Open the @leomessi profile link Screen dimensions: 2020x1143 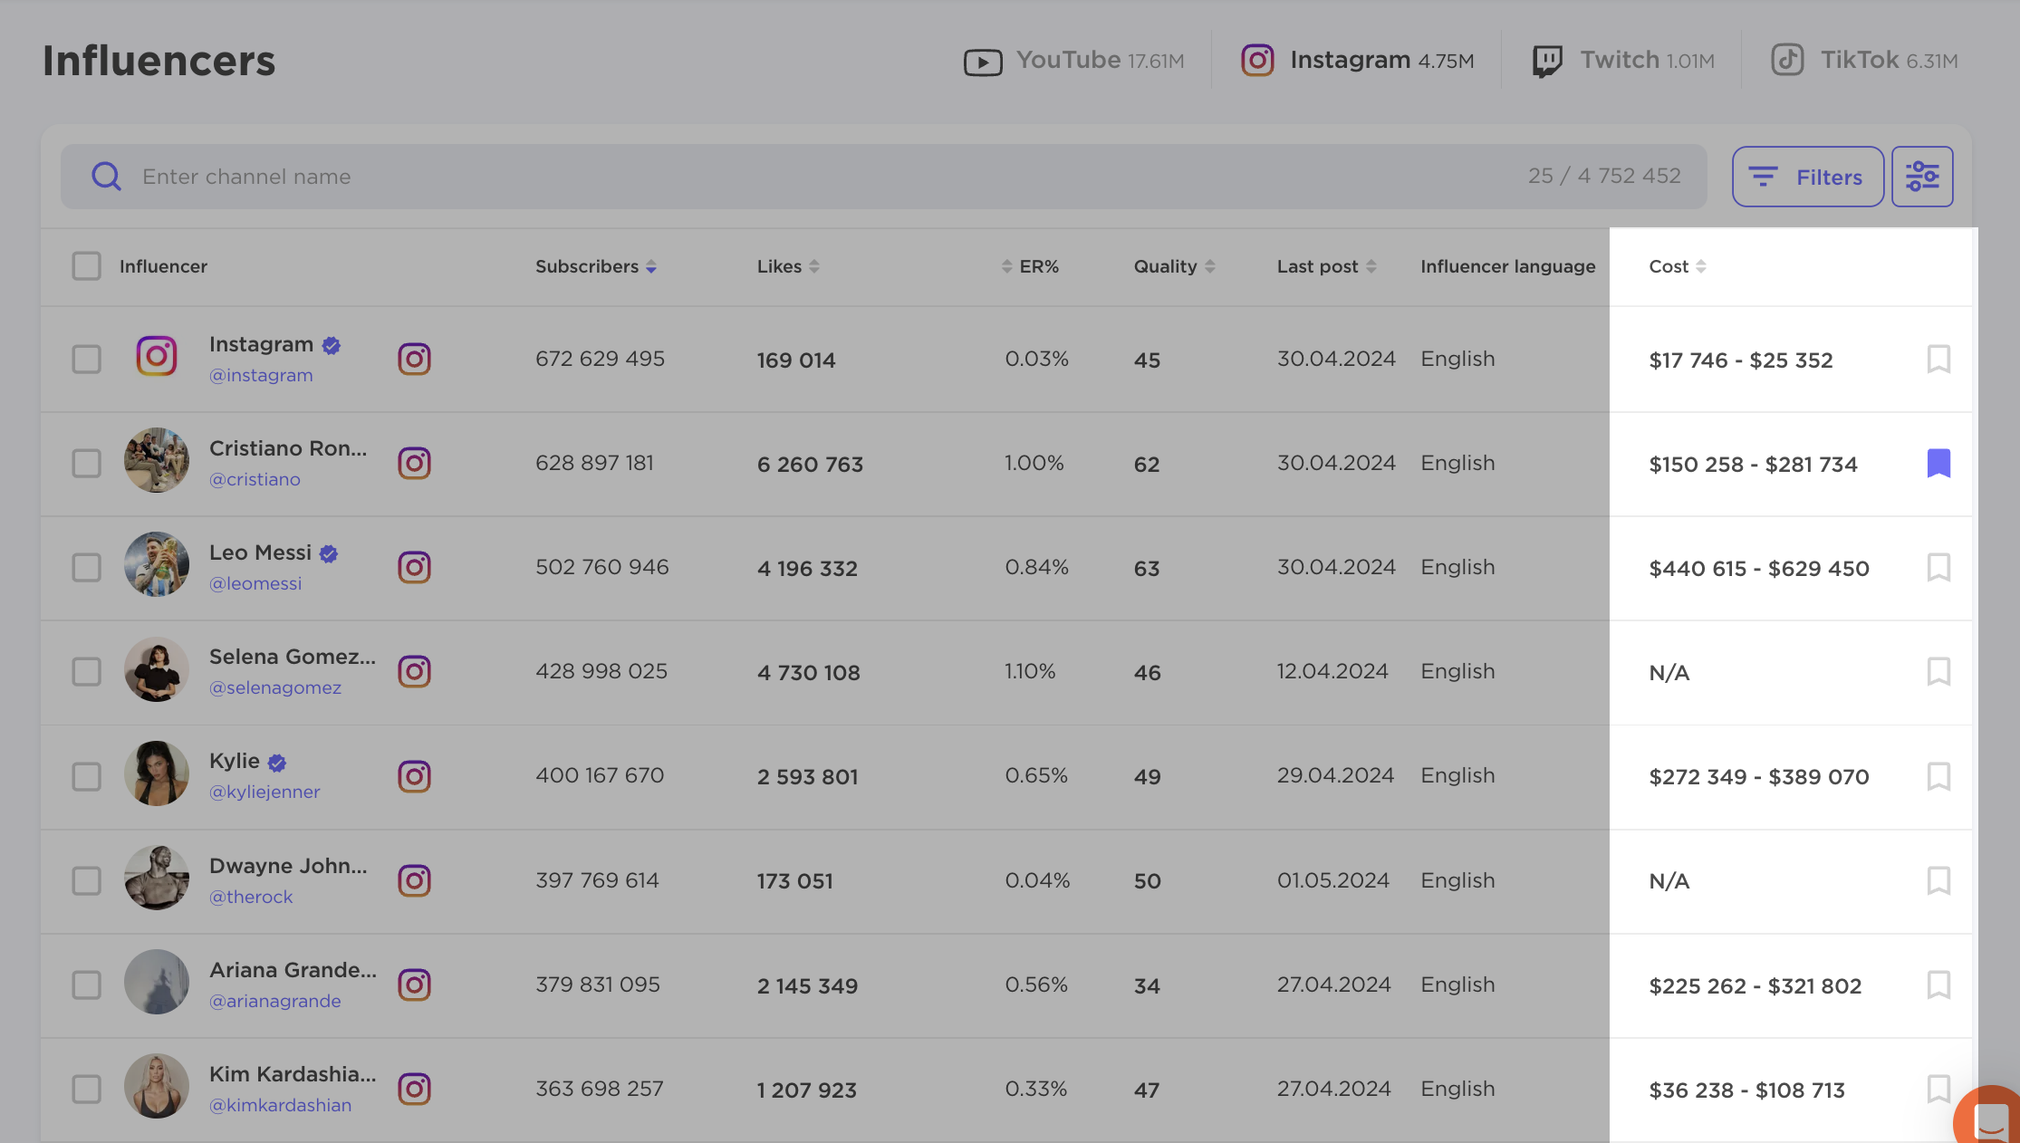(x=255, y=583)
